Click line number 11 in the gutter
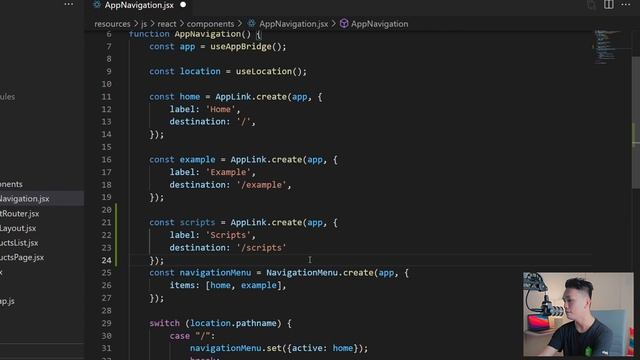The image size is (640, 360). click(x=106, y=97)
